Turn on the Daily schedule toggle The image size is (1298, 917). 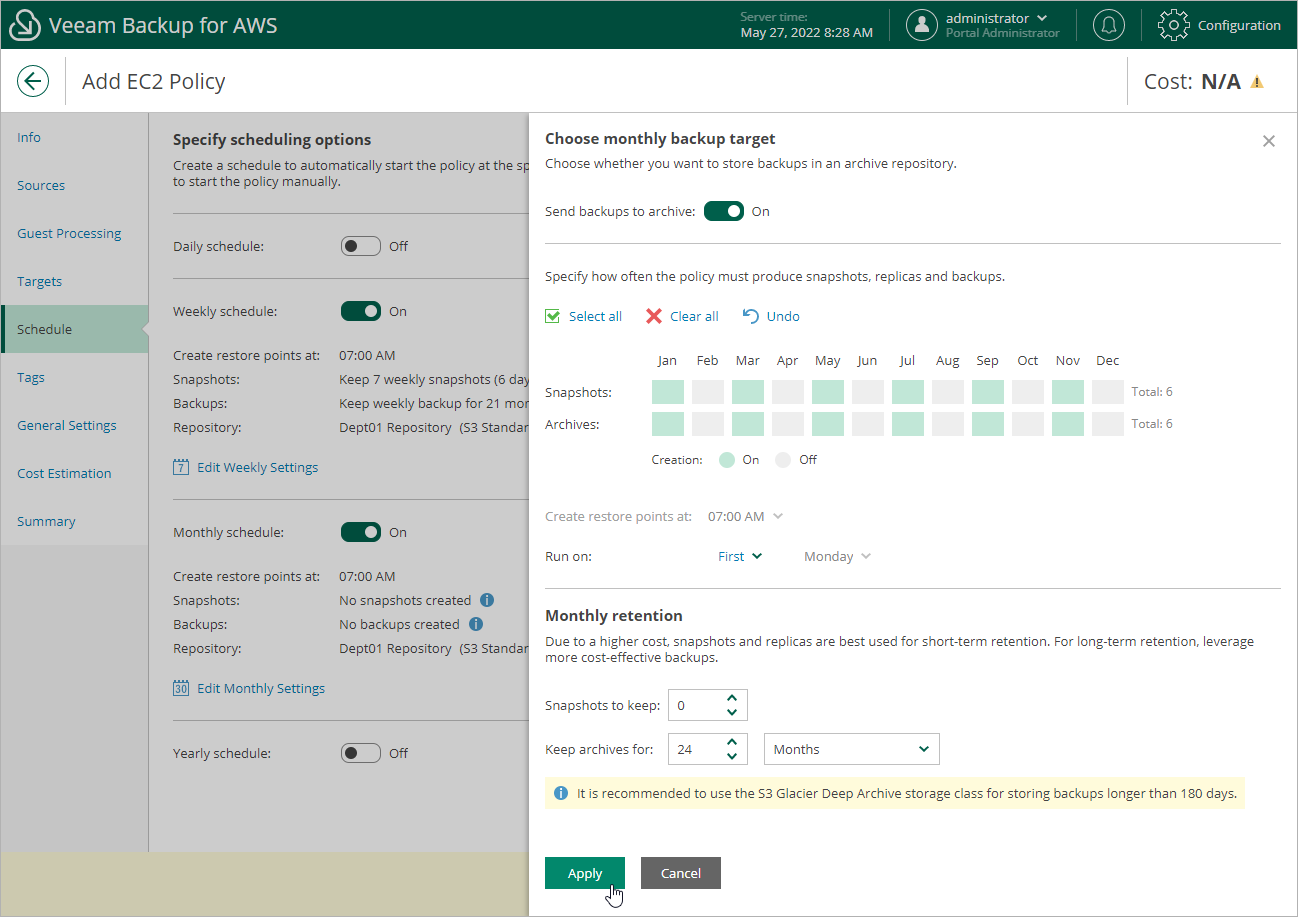pos(360,245)
